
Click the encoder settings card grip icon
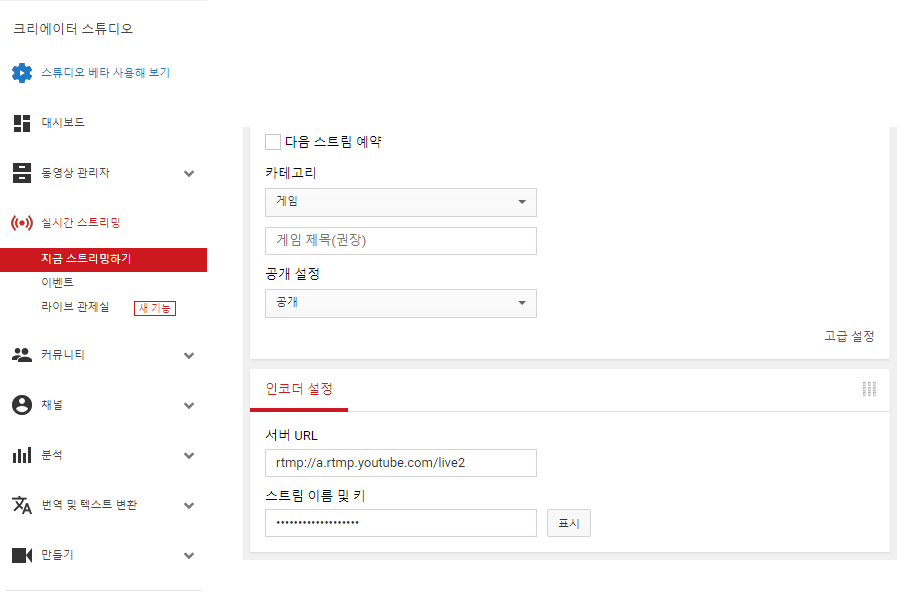coord(869,389)
